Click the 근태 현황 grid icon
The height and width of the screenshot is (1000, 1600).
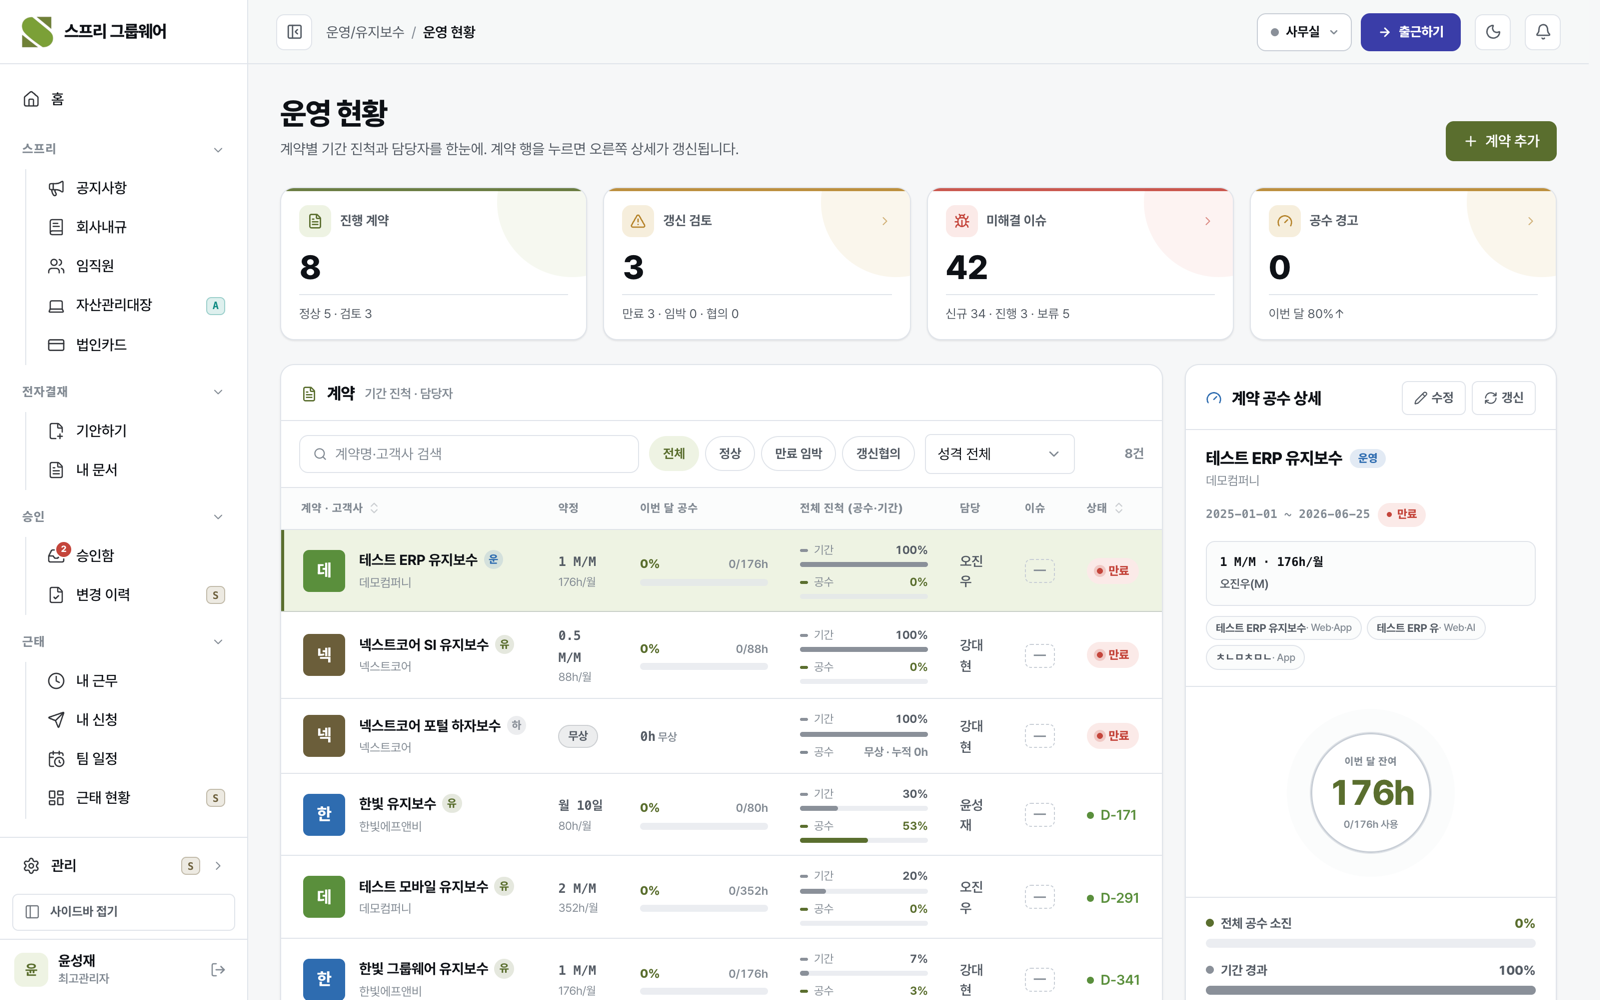click(56, 798)
